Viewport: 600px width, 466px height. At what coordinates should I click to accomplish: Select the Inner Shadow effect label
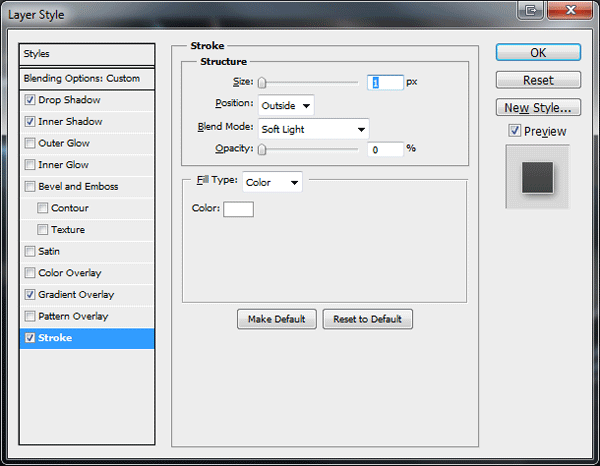(x=70, y=122)
